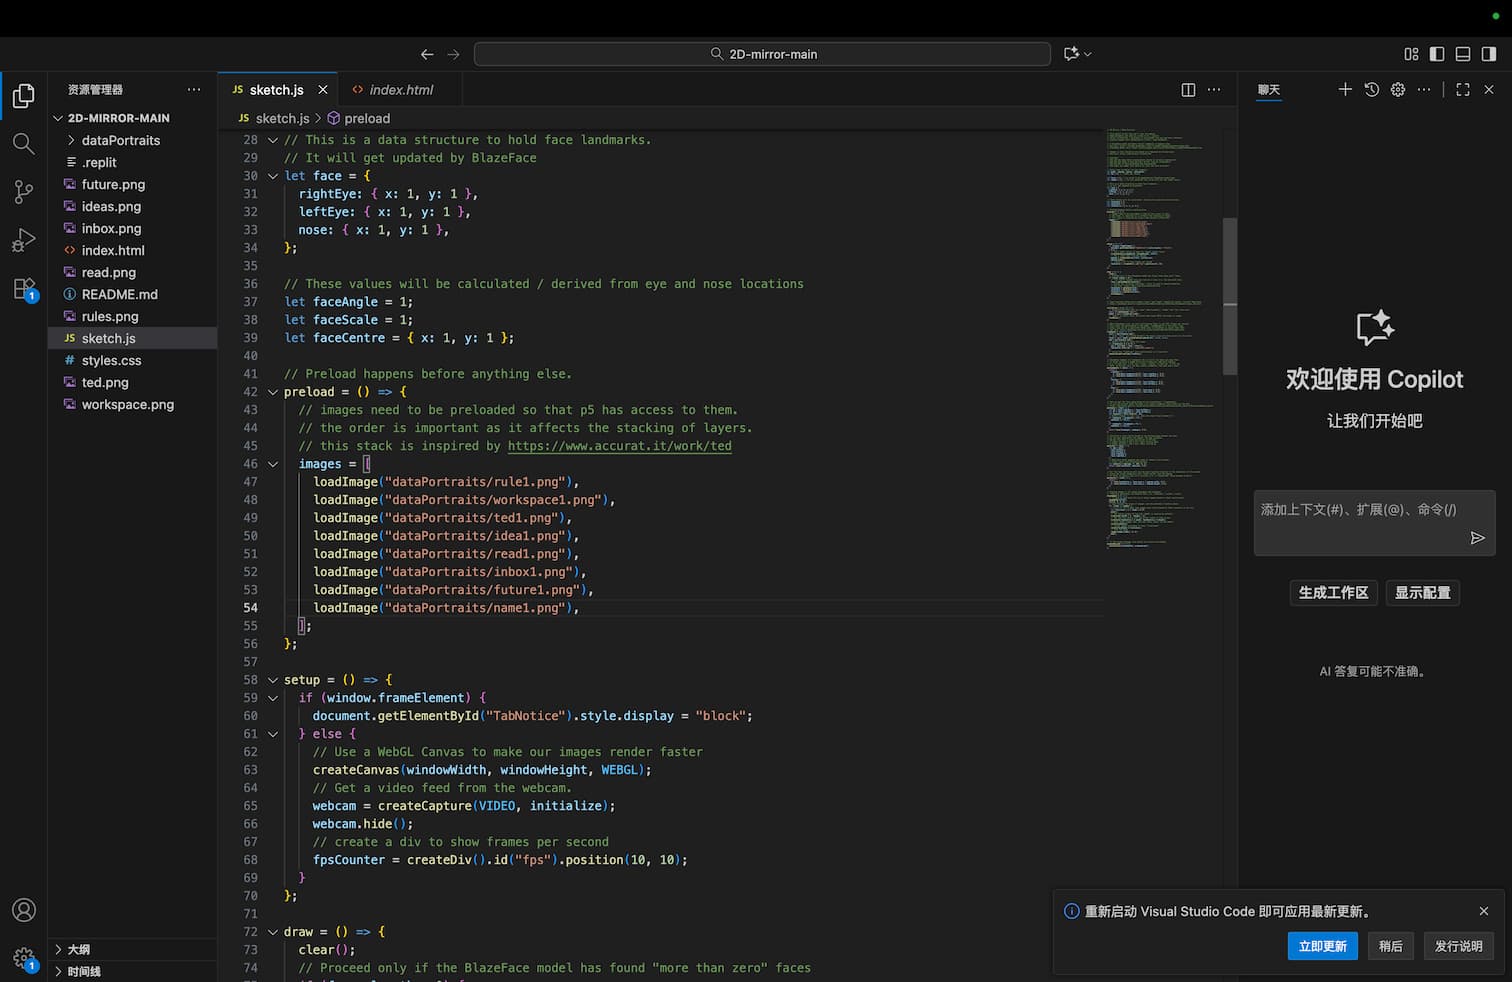1512x982 pixels.
Task: Click the 生成工作区 button
Action: point(1333,593)
